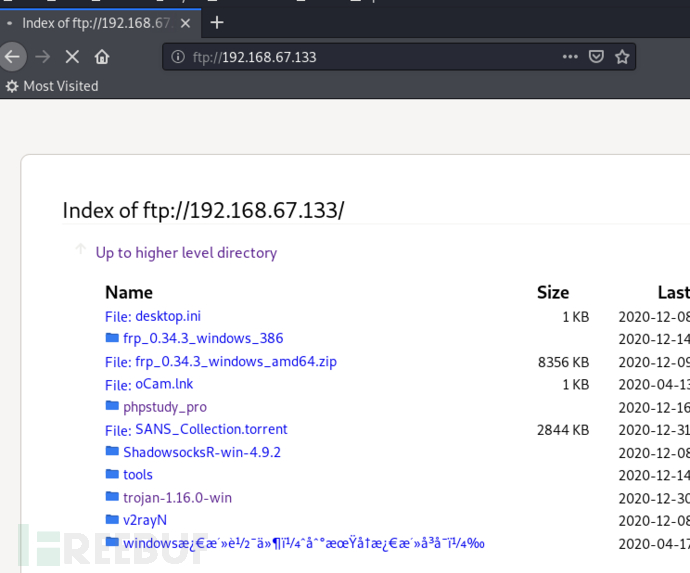Click folder icon beside tools
This screenshot has width=690, height=573.
click(112, 474)
